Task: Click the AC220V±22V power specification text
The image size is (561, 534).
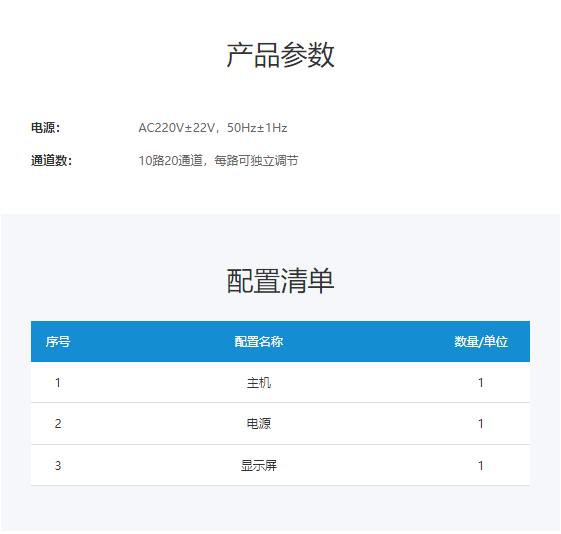Action: [x=177, y=128]
